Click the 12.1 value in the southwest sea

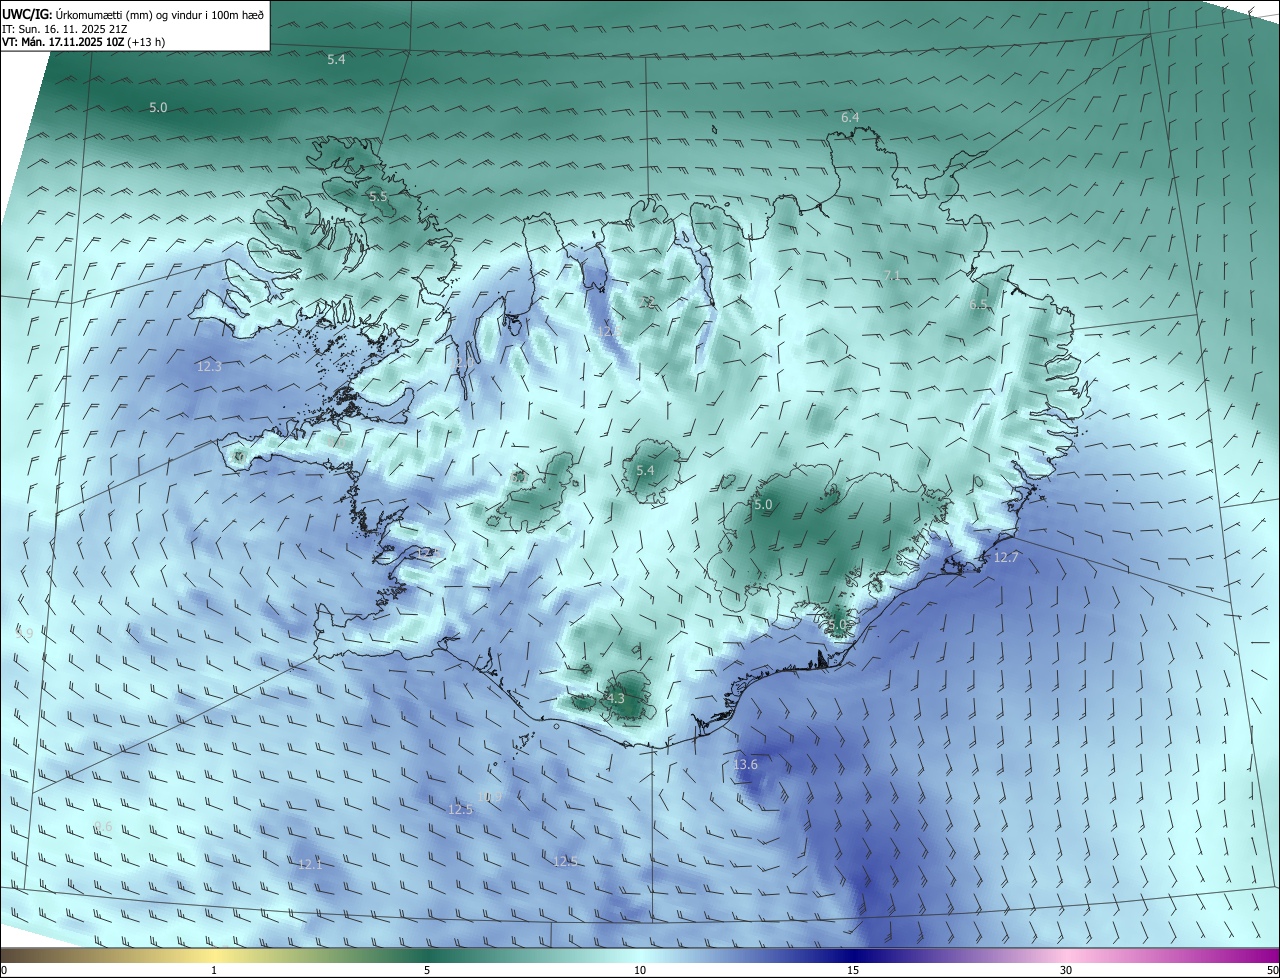tap(310, 864)
